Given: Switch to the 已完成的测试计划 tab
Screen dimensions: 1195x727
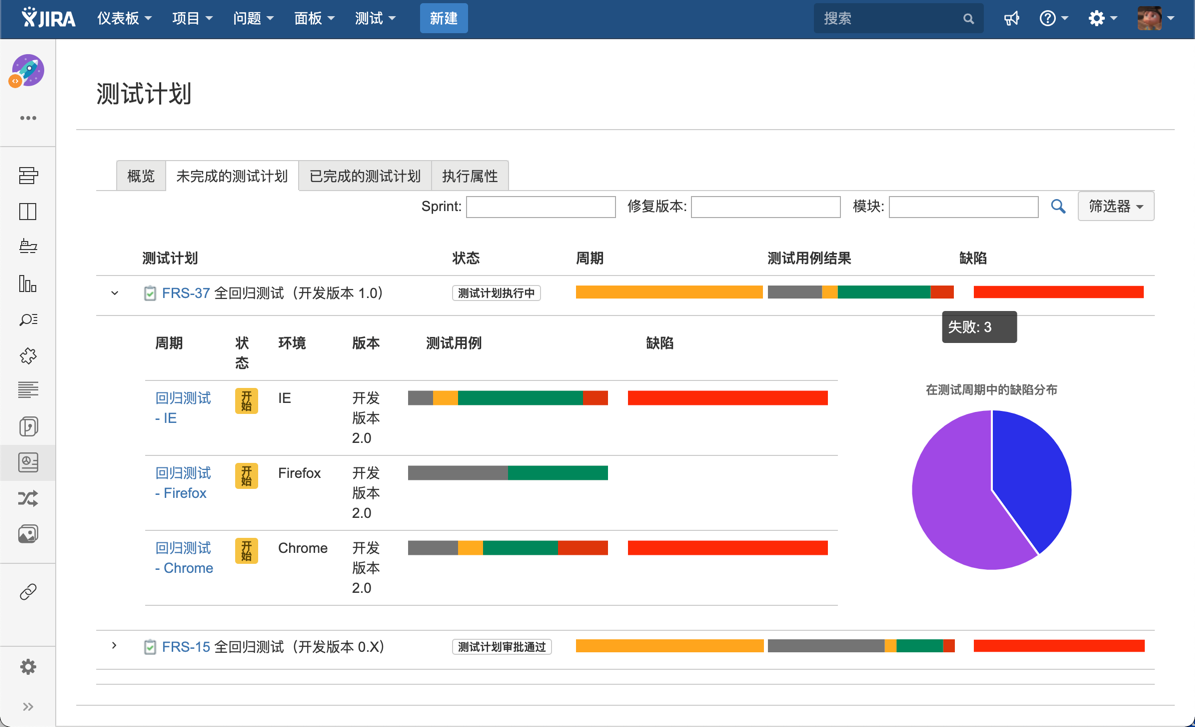Looking at the screenshot, I should [365, 176].
